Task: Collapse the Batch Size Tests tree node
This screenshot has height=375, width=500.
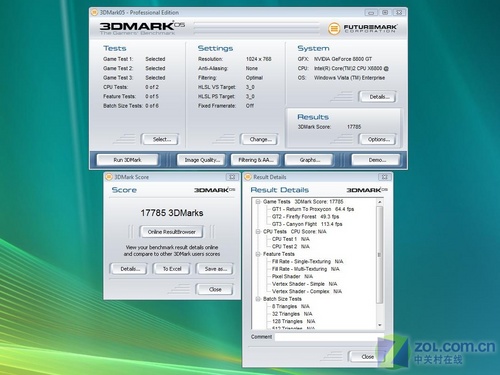Action: [258, 299]
